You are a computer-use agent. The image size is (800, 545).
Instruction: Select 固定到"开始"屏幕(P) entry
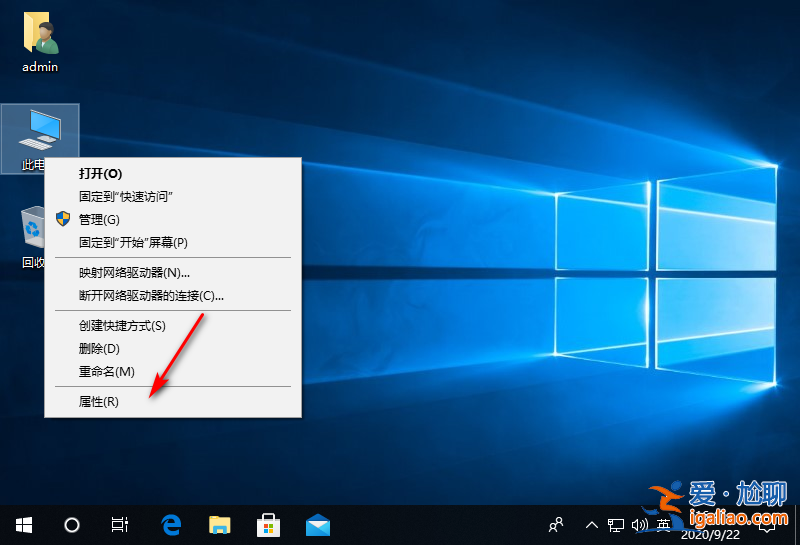click(x=173, y=242)
